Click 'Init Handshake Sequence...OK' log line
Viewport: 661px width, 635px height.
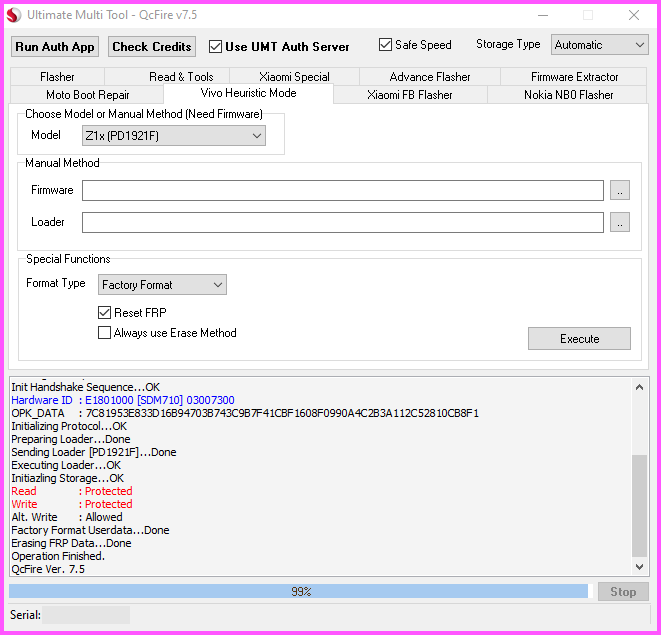pyautogui.click(x=86, y=387)
